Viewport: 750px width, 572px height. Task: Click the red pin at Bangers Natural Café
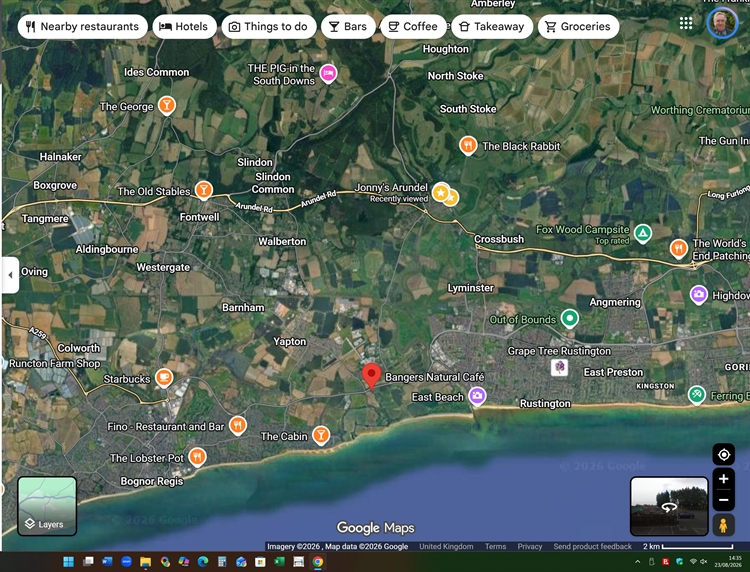coord(371,376)
